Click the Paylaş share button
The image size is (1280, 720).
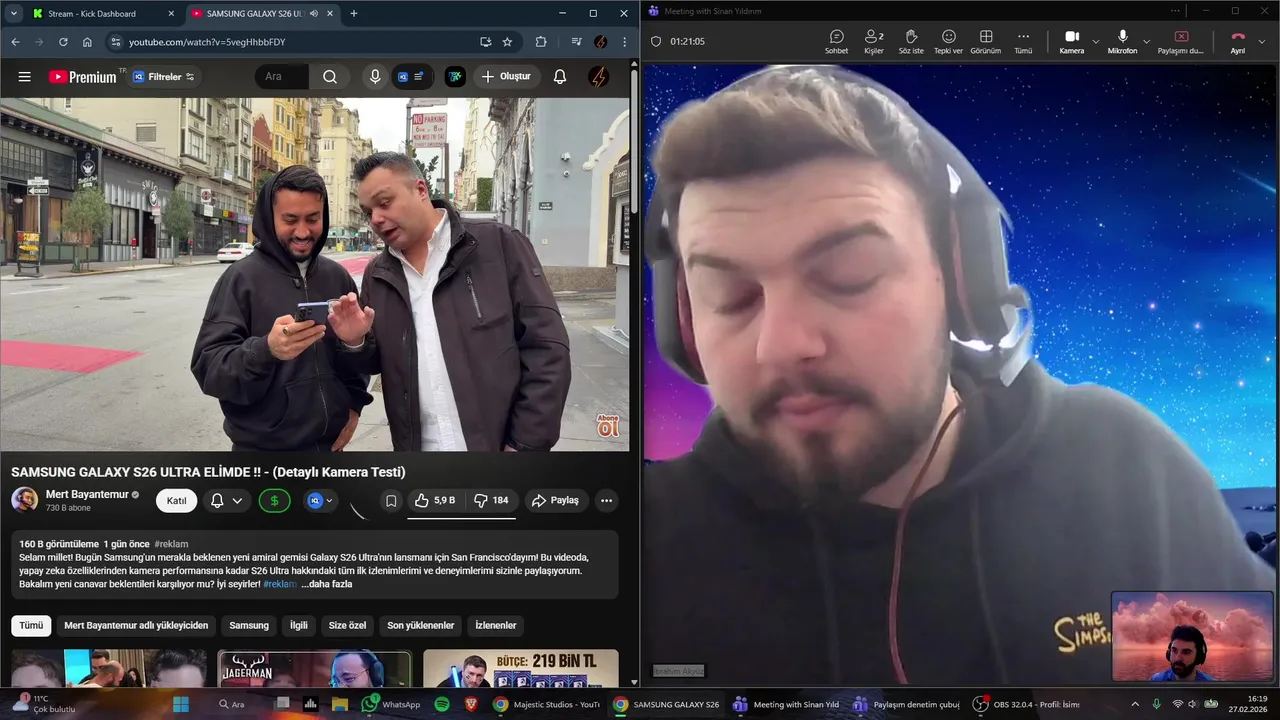point(555,501)
